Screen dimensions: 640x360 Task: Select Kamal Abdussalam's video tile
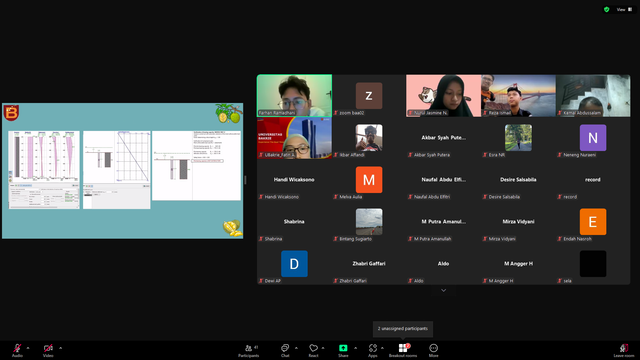coord(593,96)
